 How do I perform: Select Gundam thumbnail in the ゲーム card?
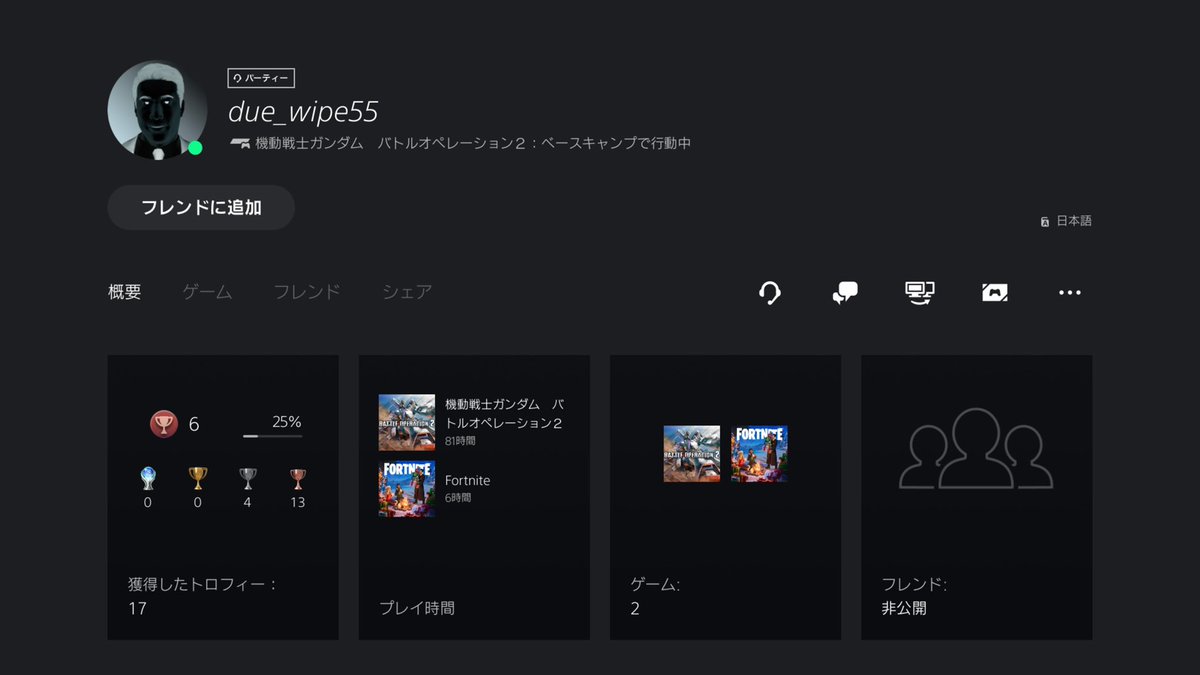tap(692, 454)
